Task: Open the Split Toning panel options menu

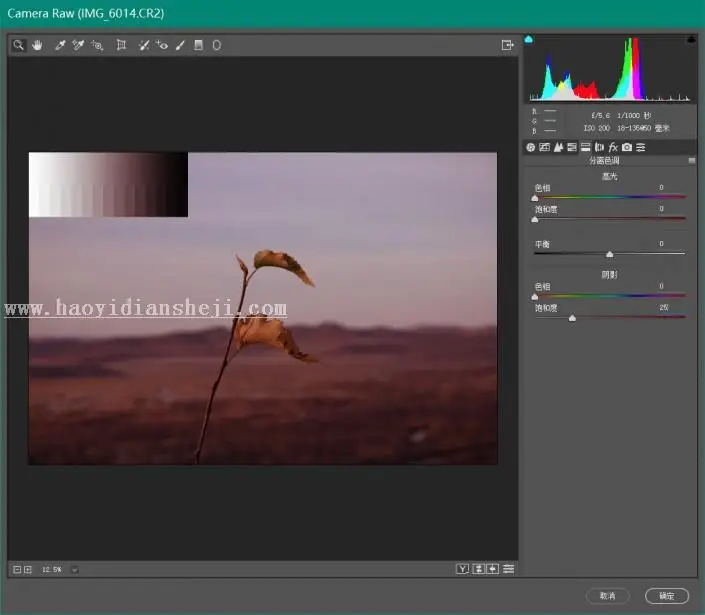Action: 692,160
